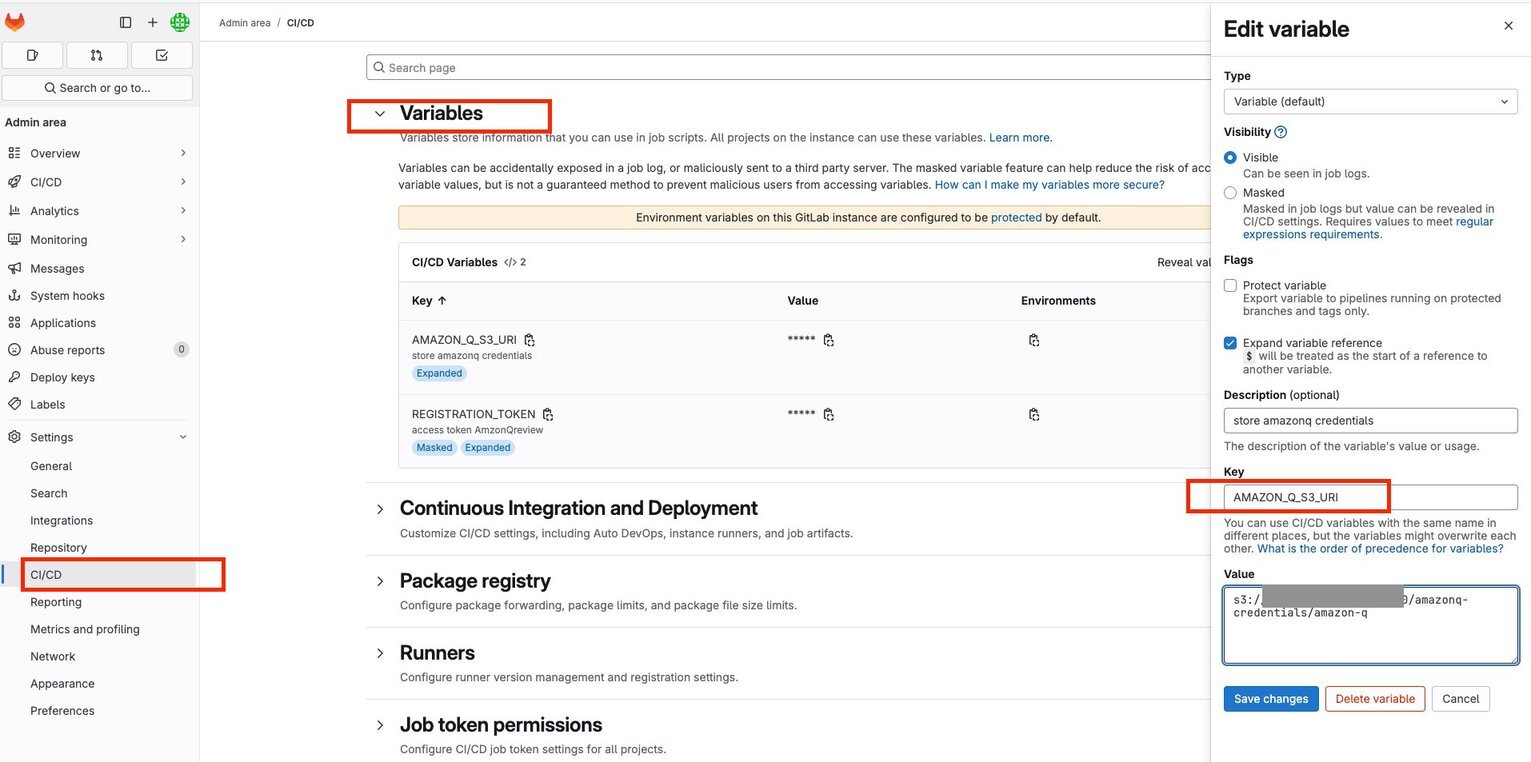Click the Abuse reports icon
1531x762 pixels.
click(14, 350)
